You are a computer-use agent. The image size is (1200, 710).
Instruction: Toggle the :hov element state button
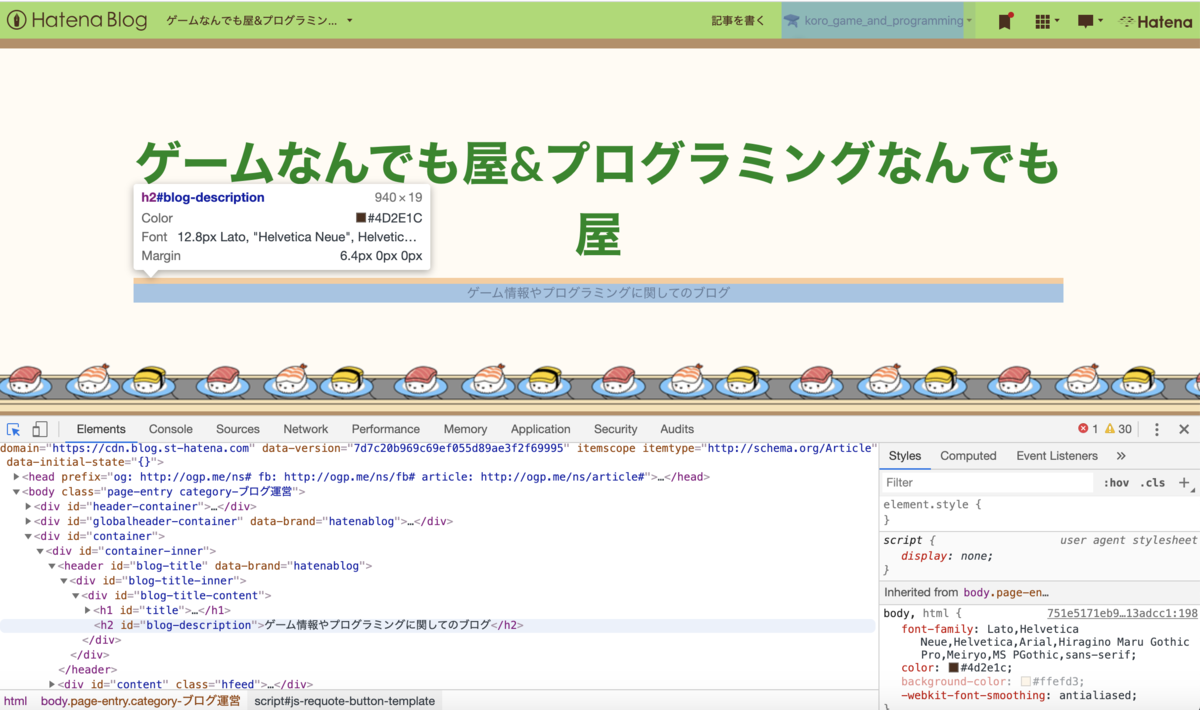coord(1116,483)
